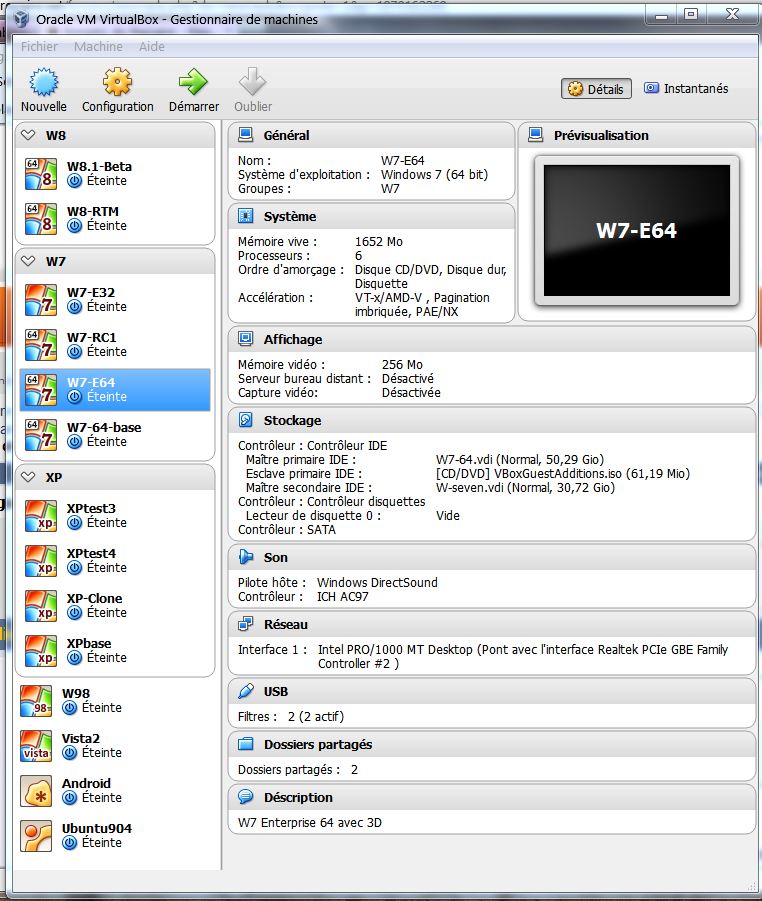Click the 'Filtres : 2 (2 actif)' text
The width and height of the screenshot is (762, 901).
point(291,717)
